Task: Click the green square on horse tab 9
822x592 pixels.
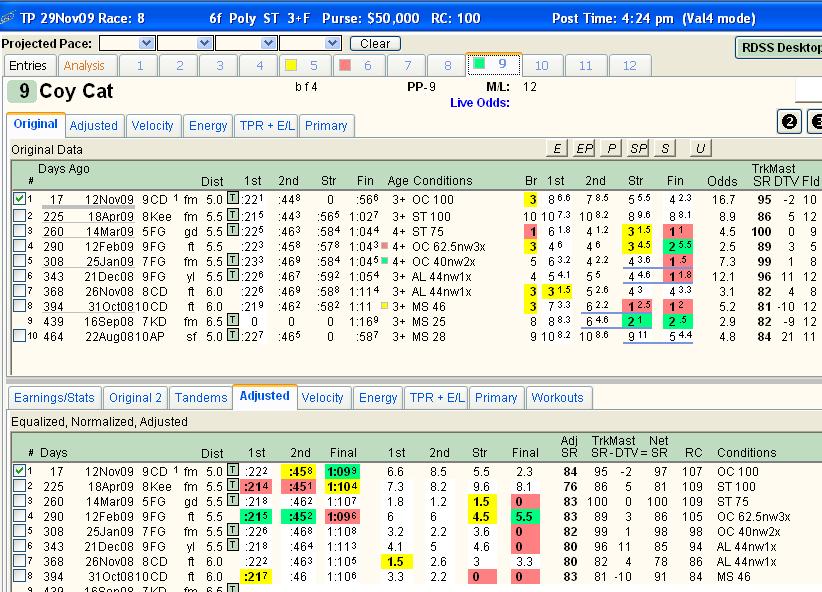Action: (479, 63)
